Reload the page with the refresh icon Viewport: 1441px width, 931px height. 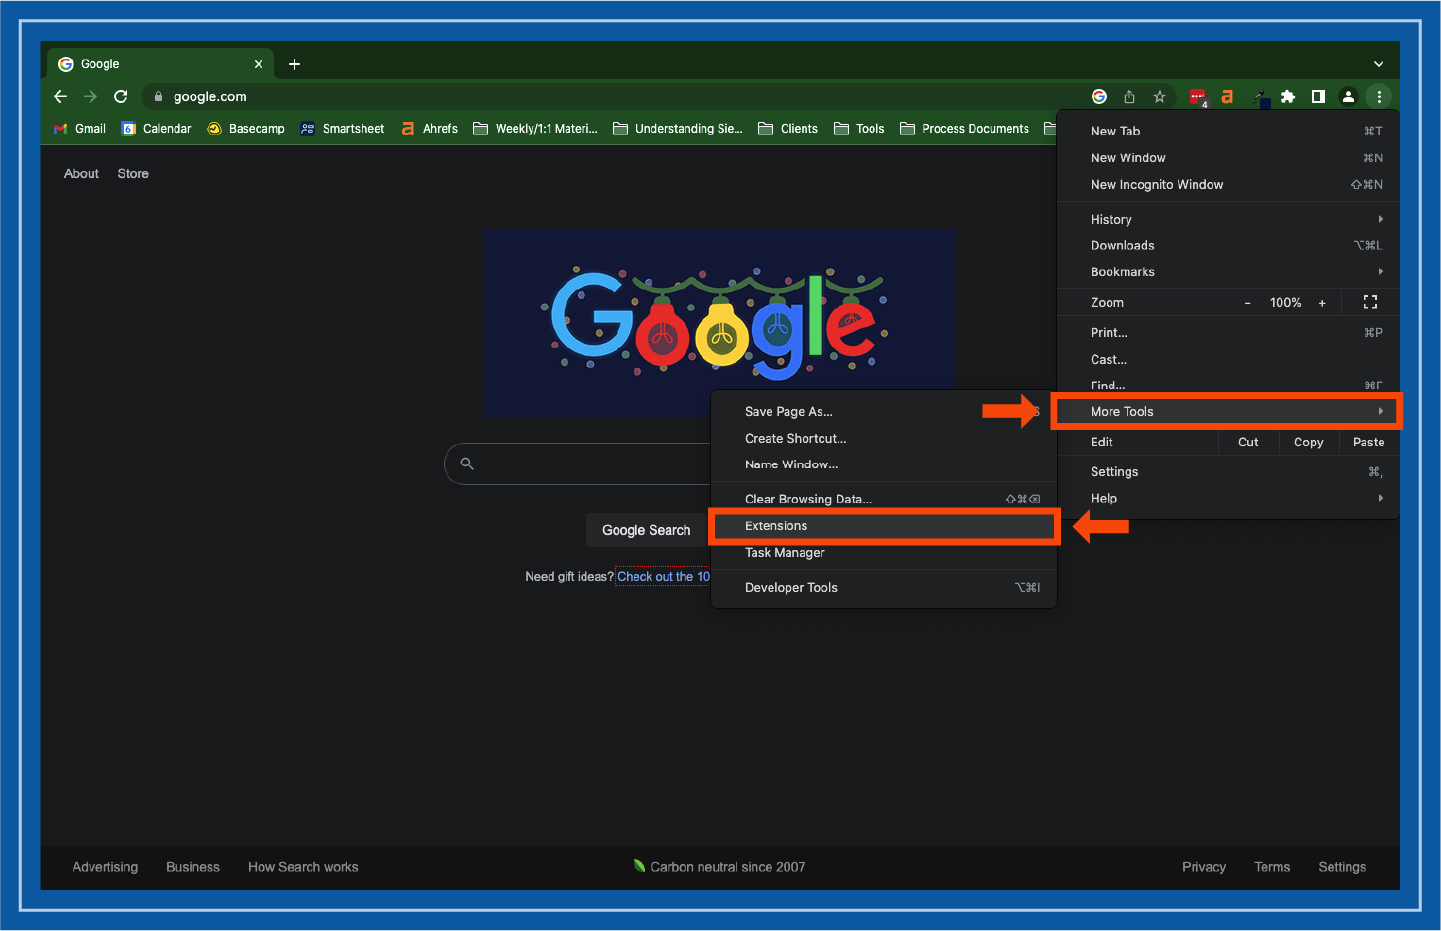(x=121, y=97)
